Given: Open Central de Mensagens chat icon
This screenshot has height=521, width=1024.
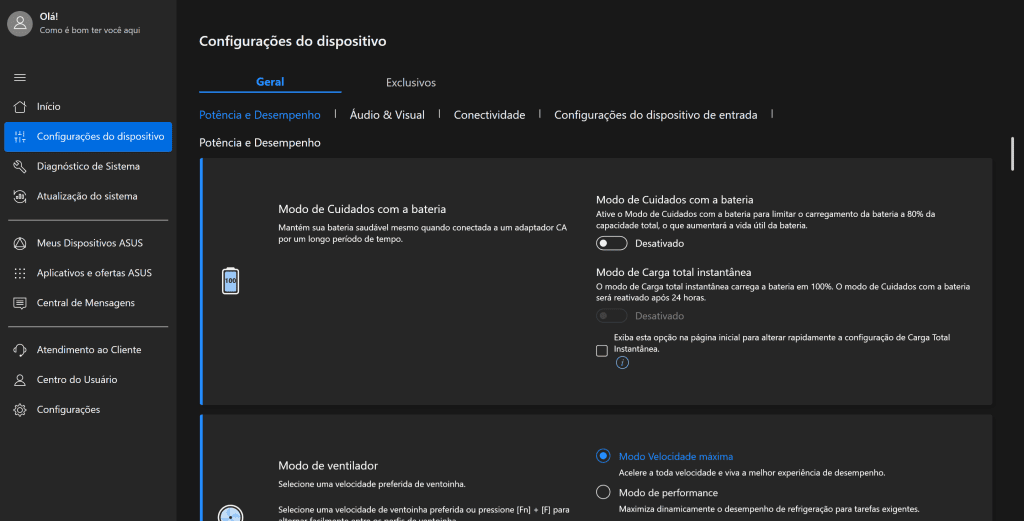Looking at the screenshot, I should point(20,303).
